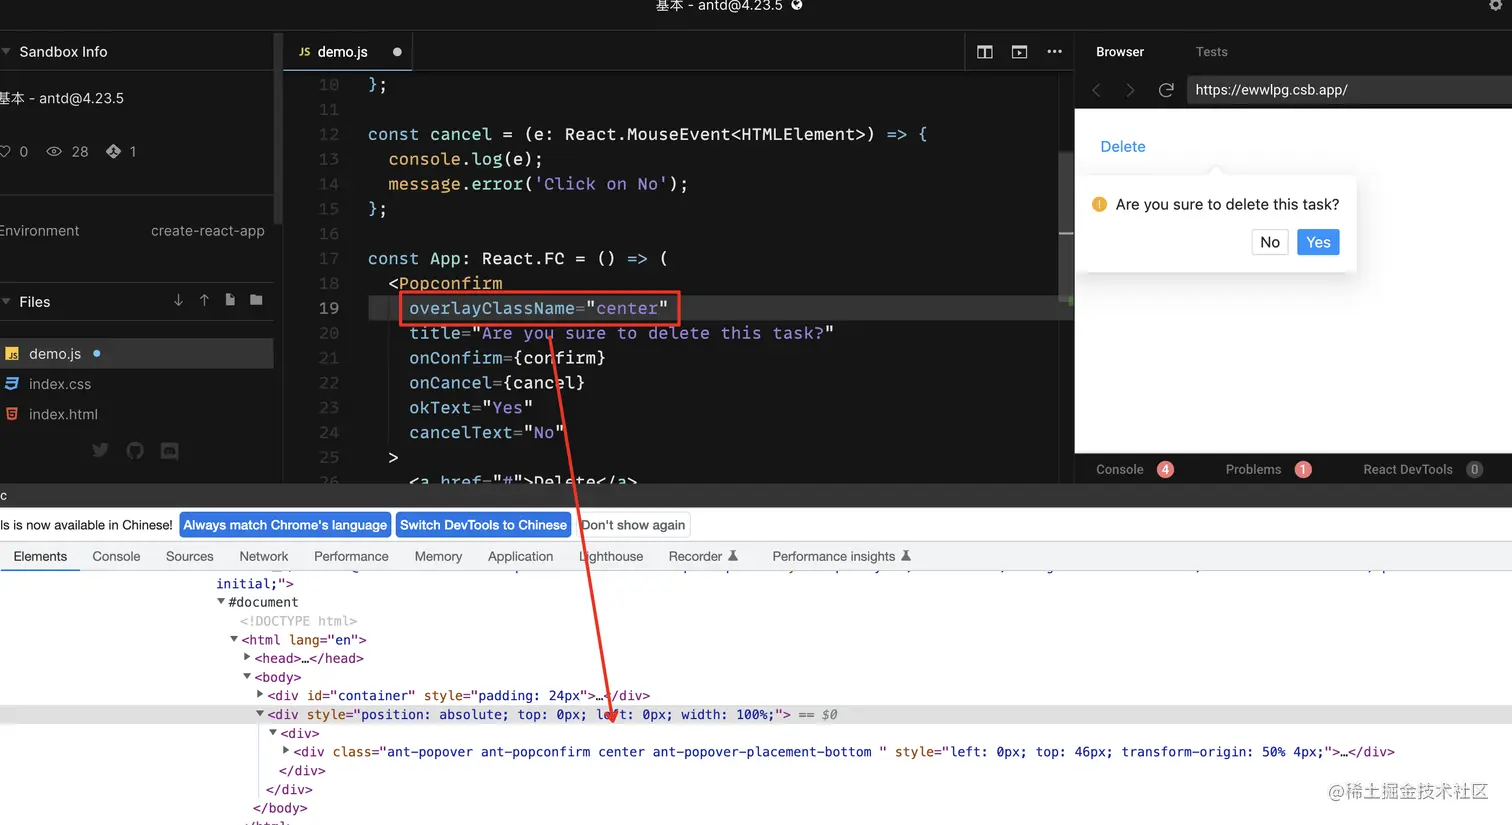Open the GitHub icon in the sidebar
The height and width of the screenshot is (825, 1512).
click(x=135, y=451)
